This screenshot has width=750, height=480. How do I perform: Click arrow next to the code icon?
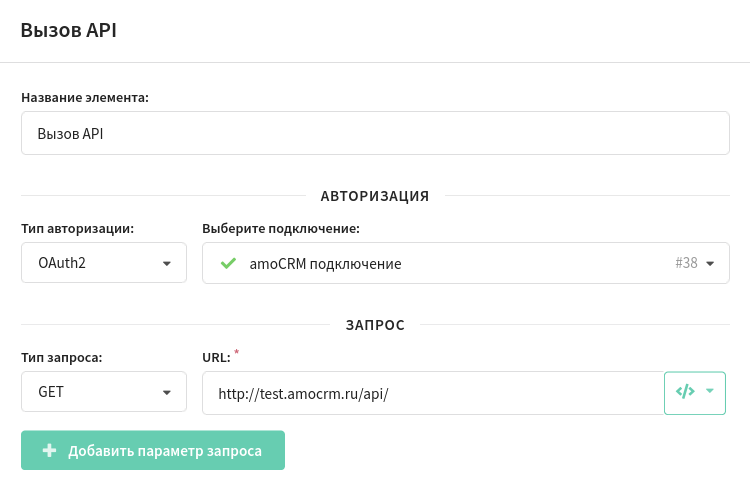click(710, 391)
